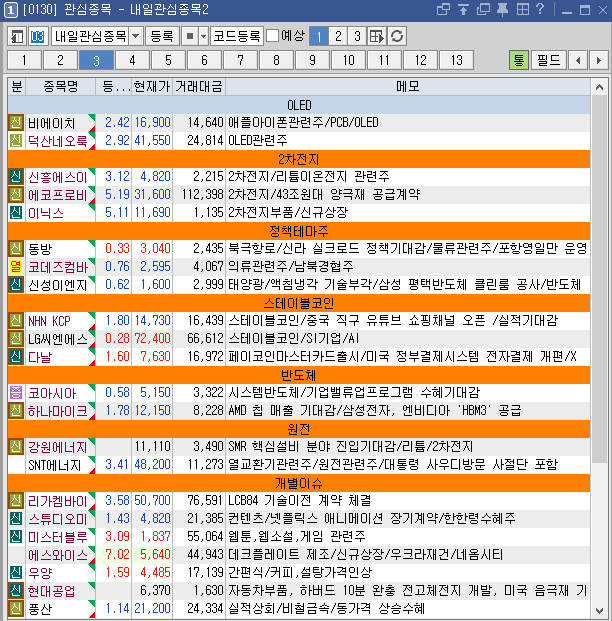Click the 필드 button
The height and width of the screenshot is (621, 612).
[549, 60]
